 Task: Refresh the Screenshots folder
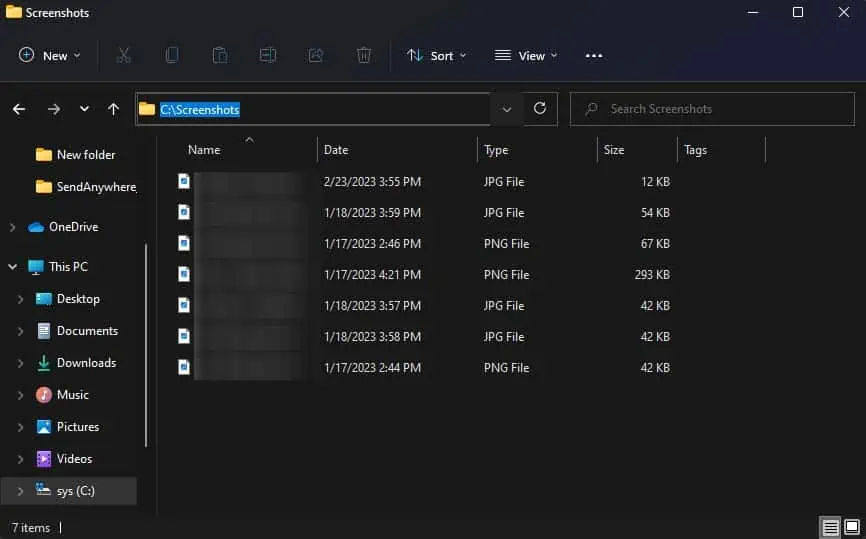point(540,108)
